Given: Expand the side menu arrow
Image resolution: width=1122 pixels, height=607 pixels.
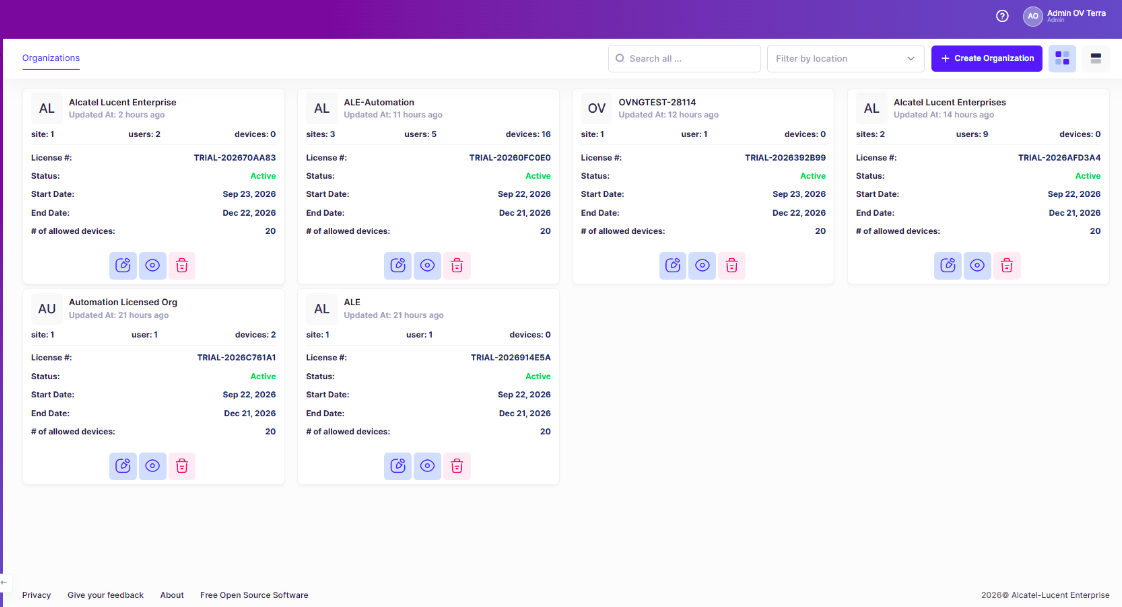Looking at the screenshot, I should [x=4, y=582].
